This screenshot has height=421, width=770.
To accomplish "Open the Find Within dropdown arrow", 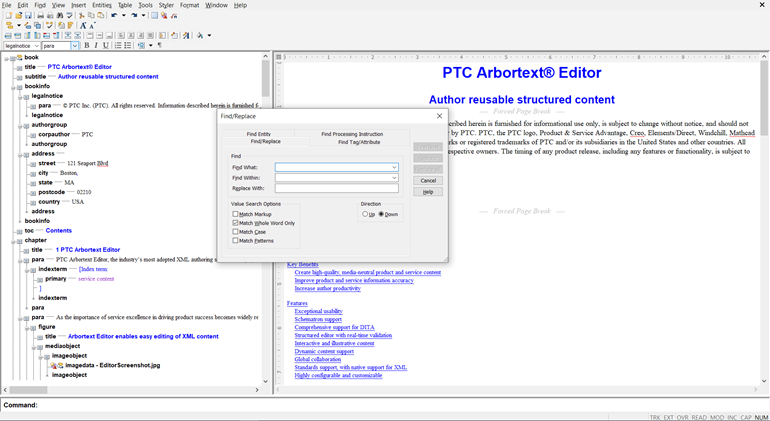I will click(x=394, y=178).
